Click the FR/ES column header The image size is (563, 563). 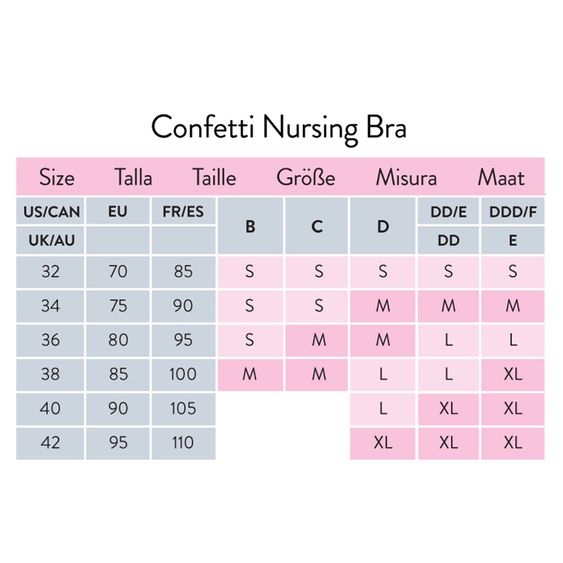point(183,211)
